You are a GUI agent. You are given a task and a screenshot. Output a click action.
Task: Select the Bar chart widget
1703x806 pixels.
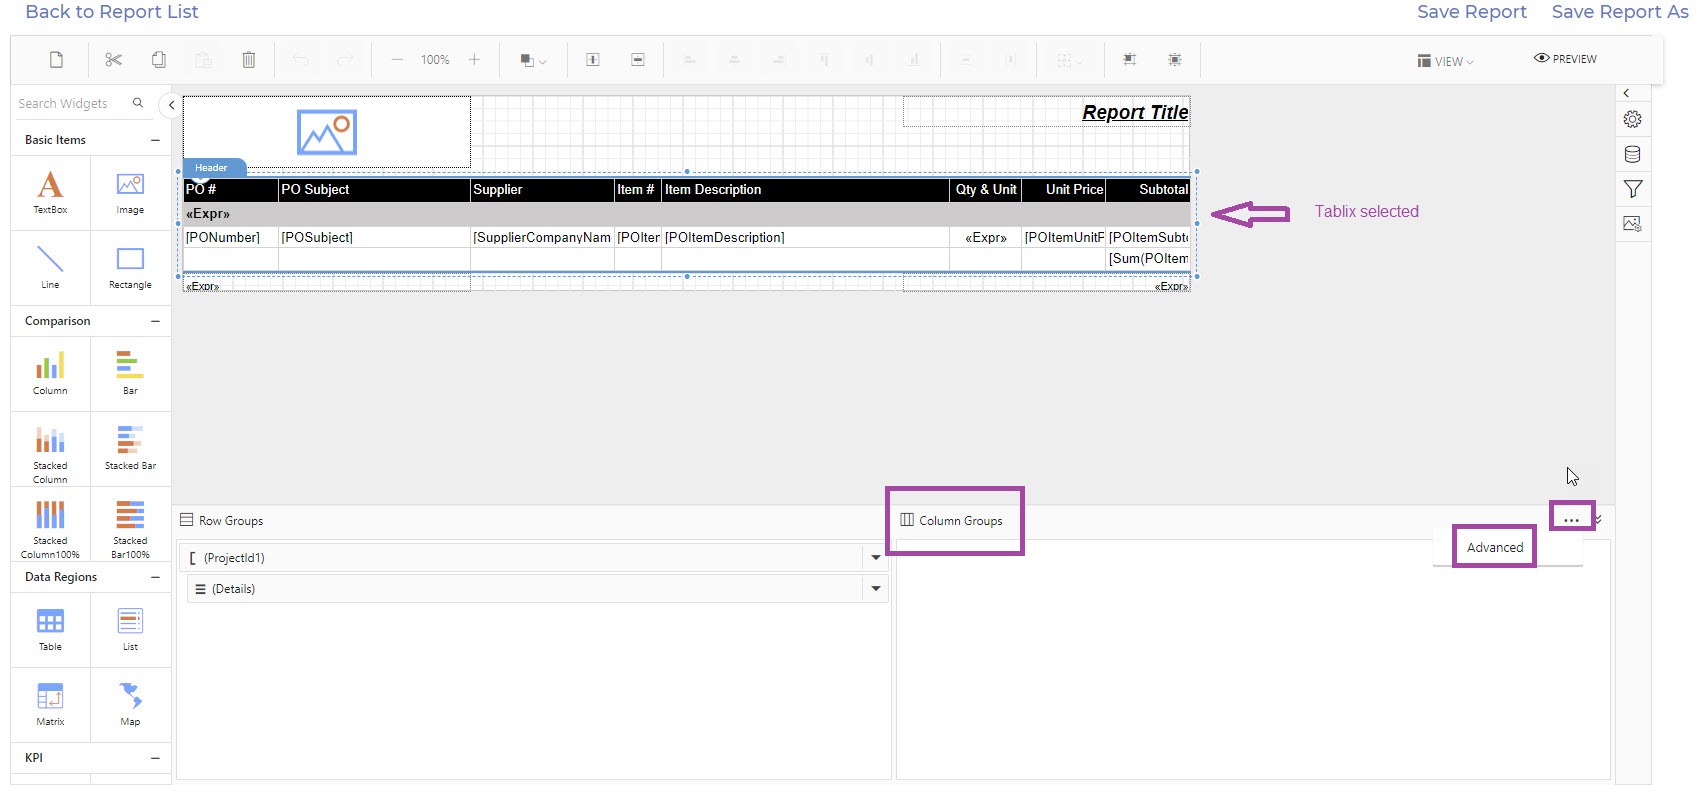click(x=130, y=373)
